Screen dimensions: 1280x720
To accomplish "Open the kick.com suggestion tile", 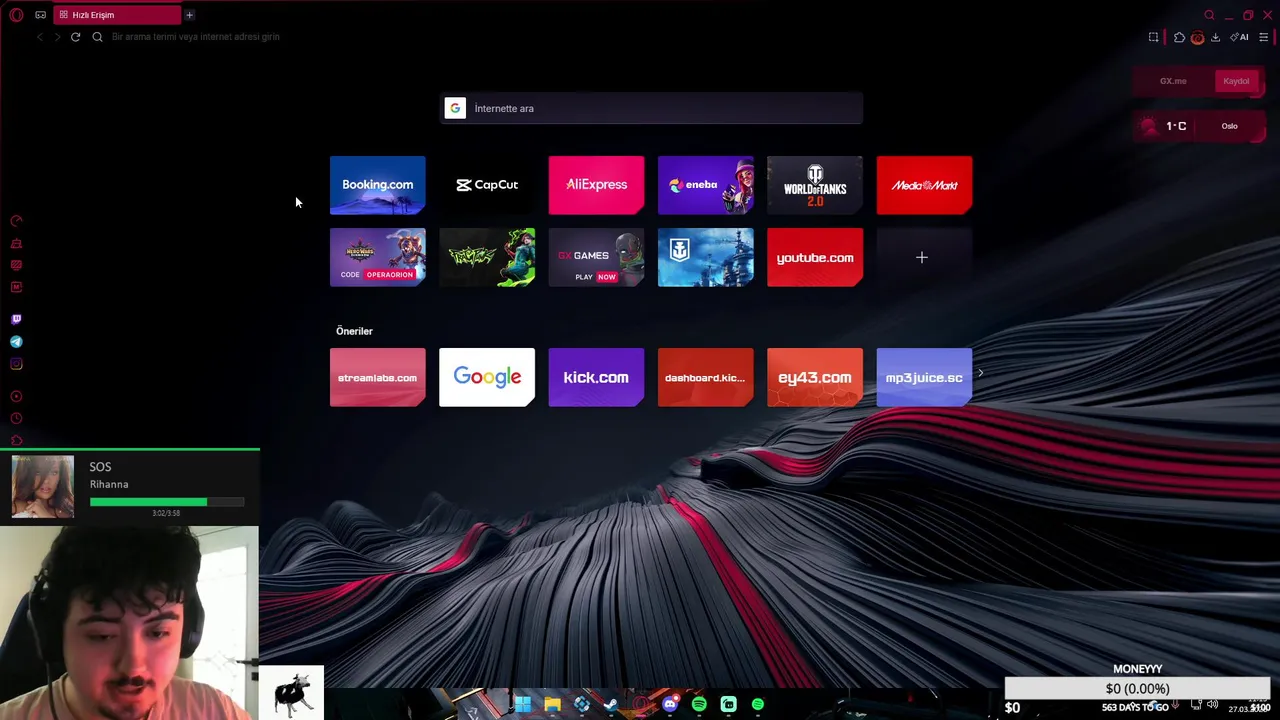I will click(x=596, y=377).
